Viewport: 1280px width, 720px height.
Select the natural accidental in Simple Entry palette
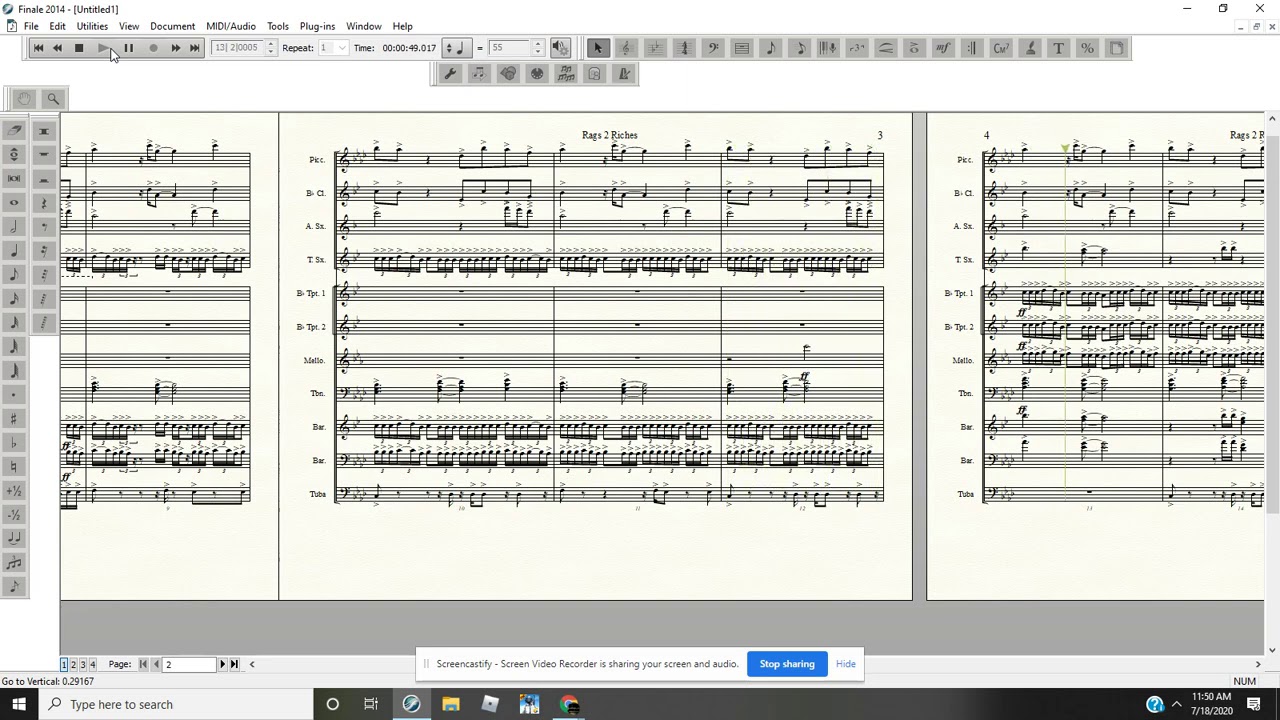pos(14,466)
